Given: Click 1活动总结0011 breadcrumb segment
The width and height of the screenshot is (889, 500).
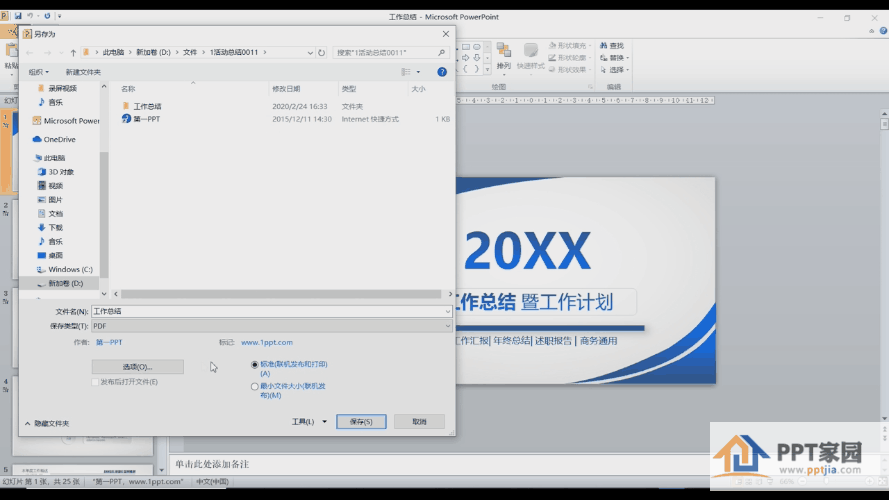Looking at the screenshot, I should coord(234,52).
